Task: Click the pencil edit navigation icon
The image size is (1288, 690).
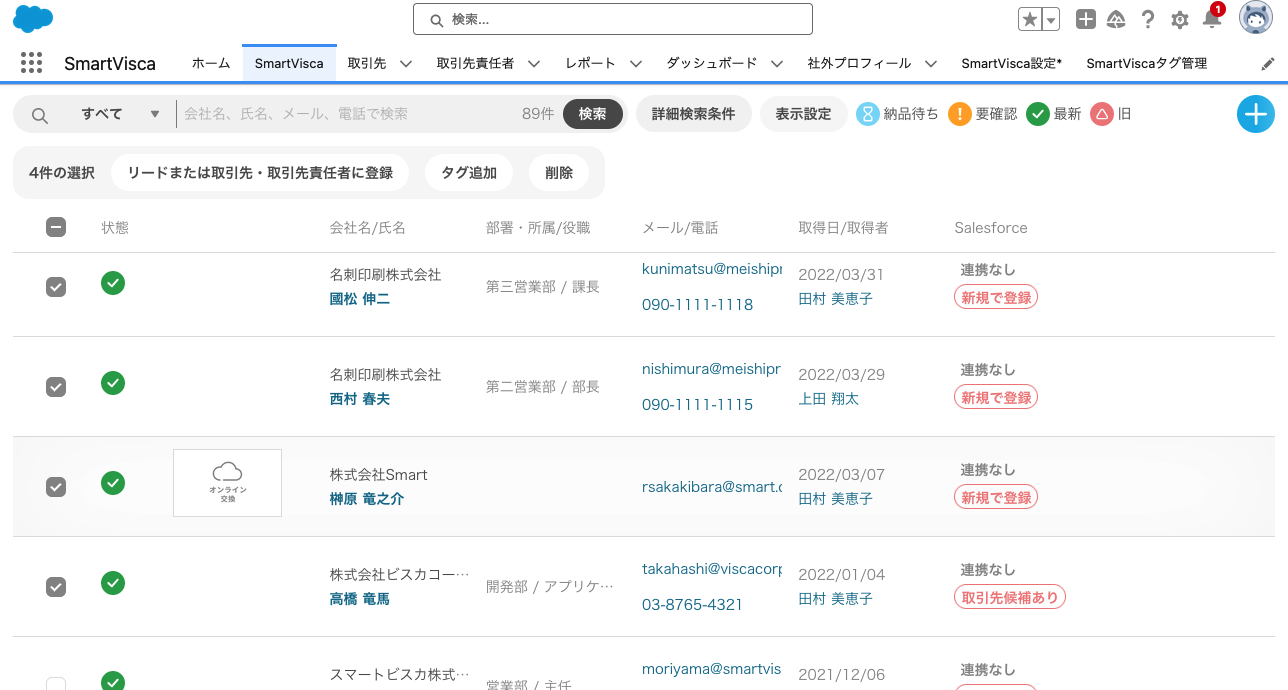Action: (x=1268, y=63)
